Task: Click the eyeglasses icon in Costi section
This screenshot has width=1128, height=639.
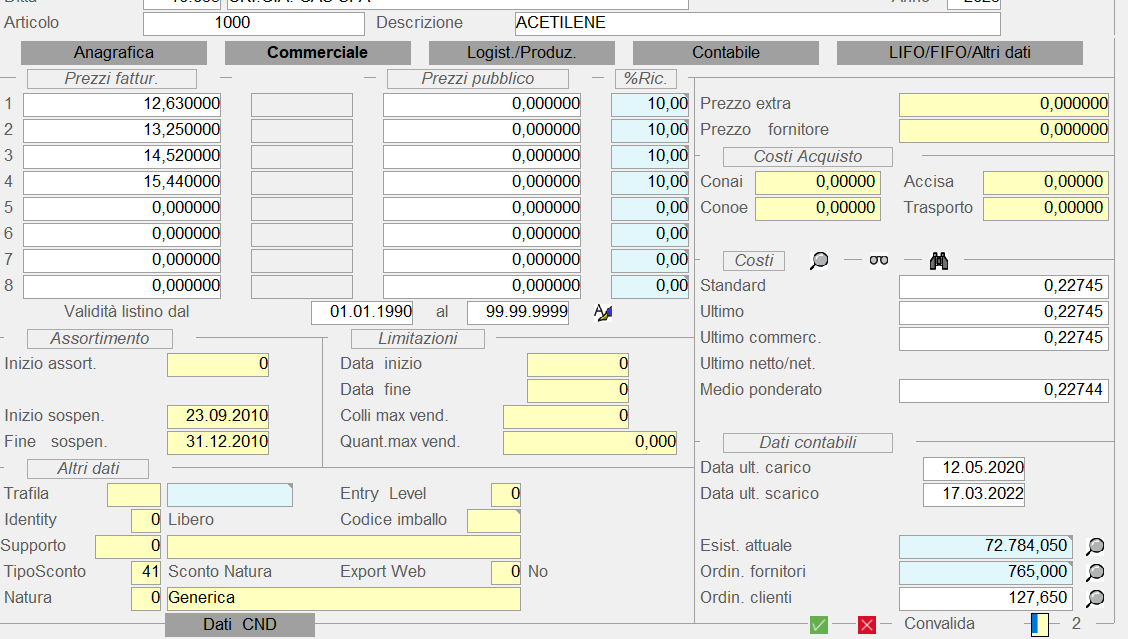Action: 879,261
